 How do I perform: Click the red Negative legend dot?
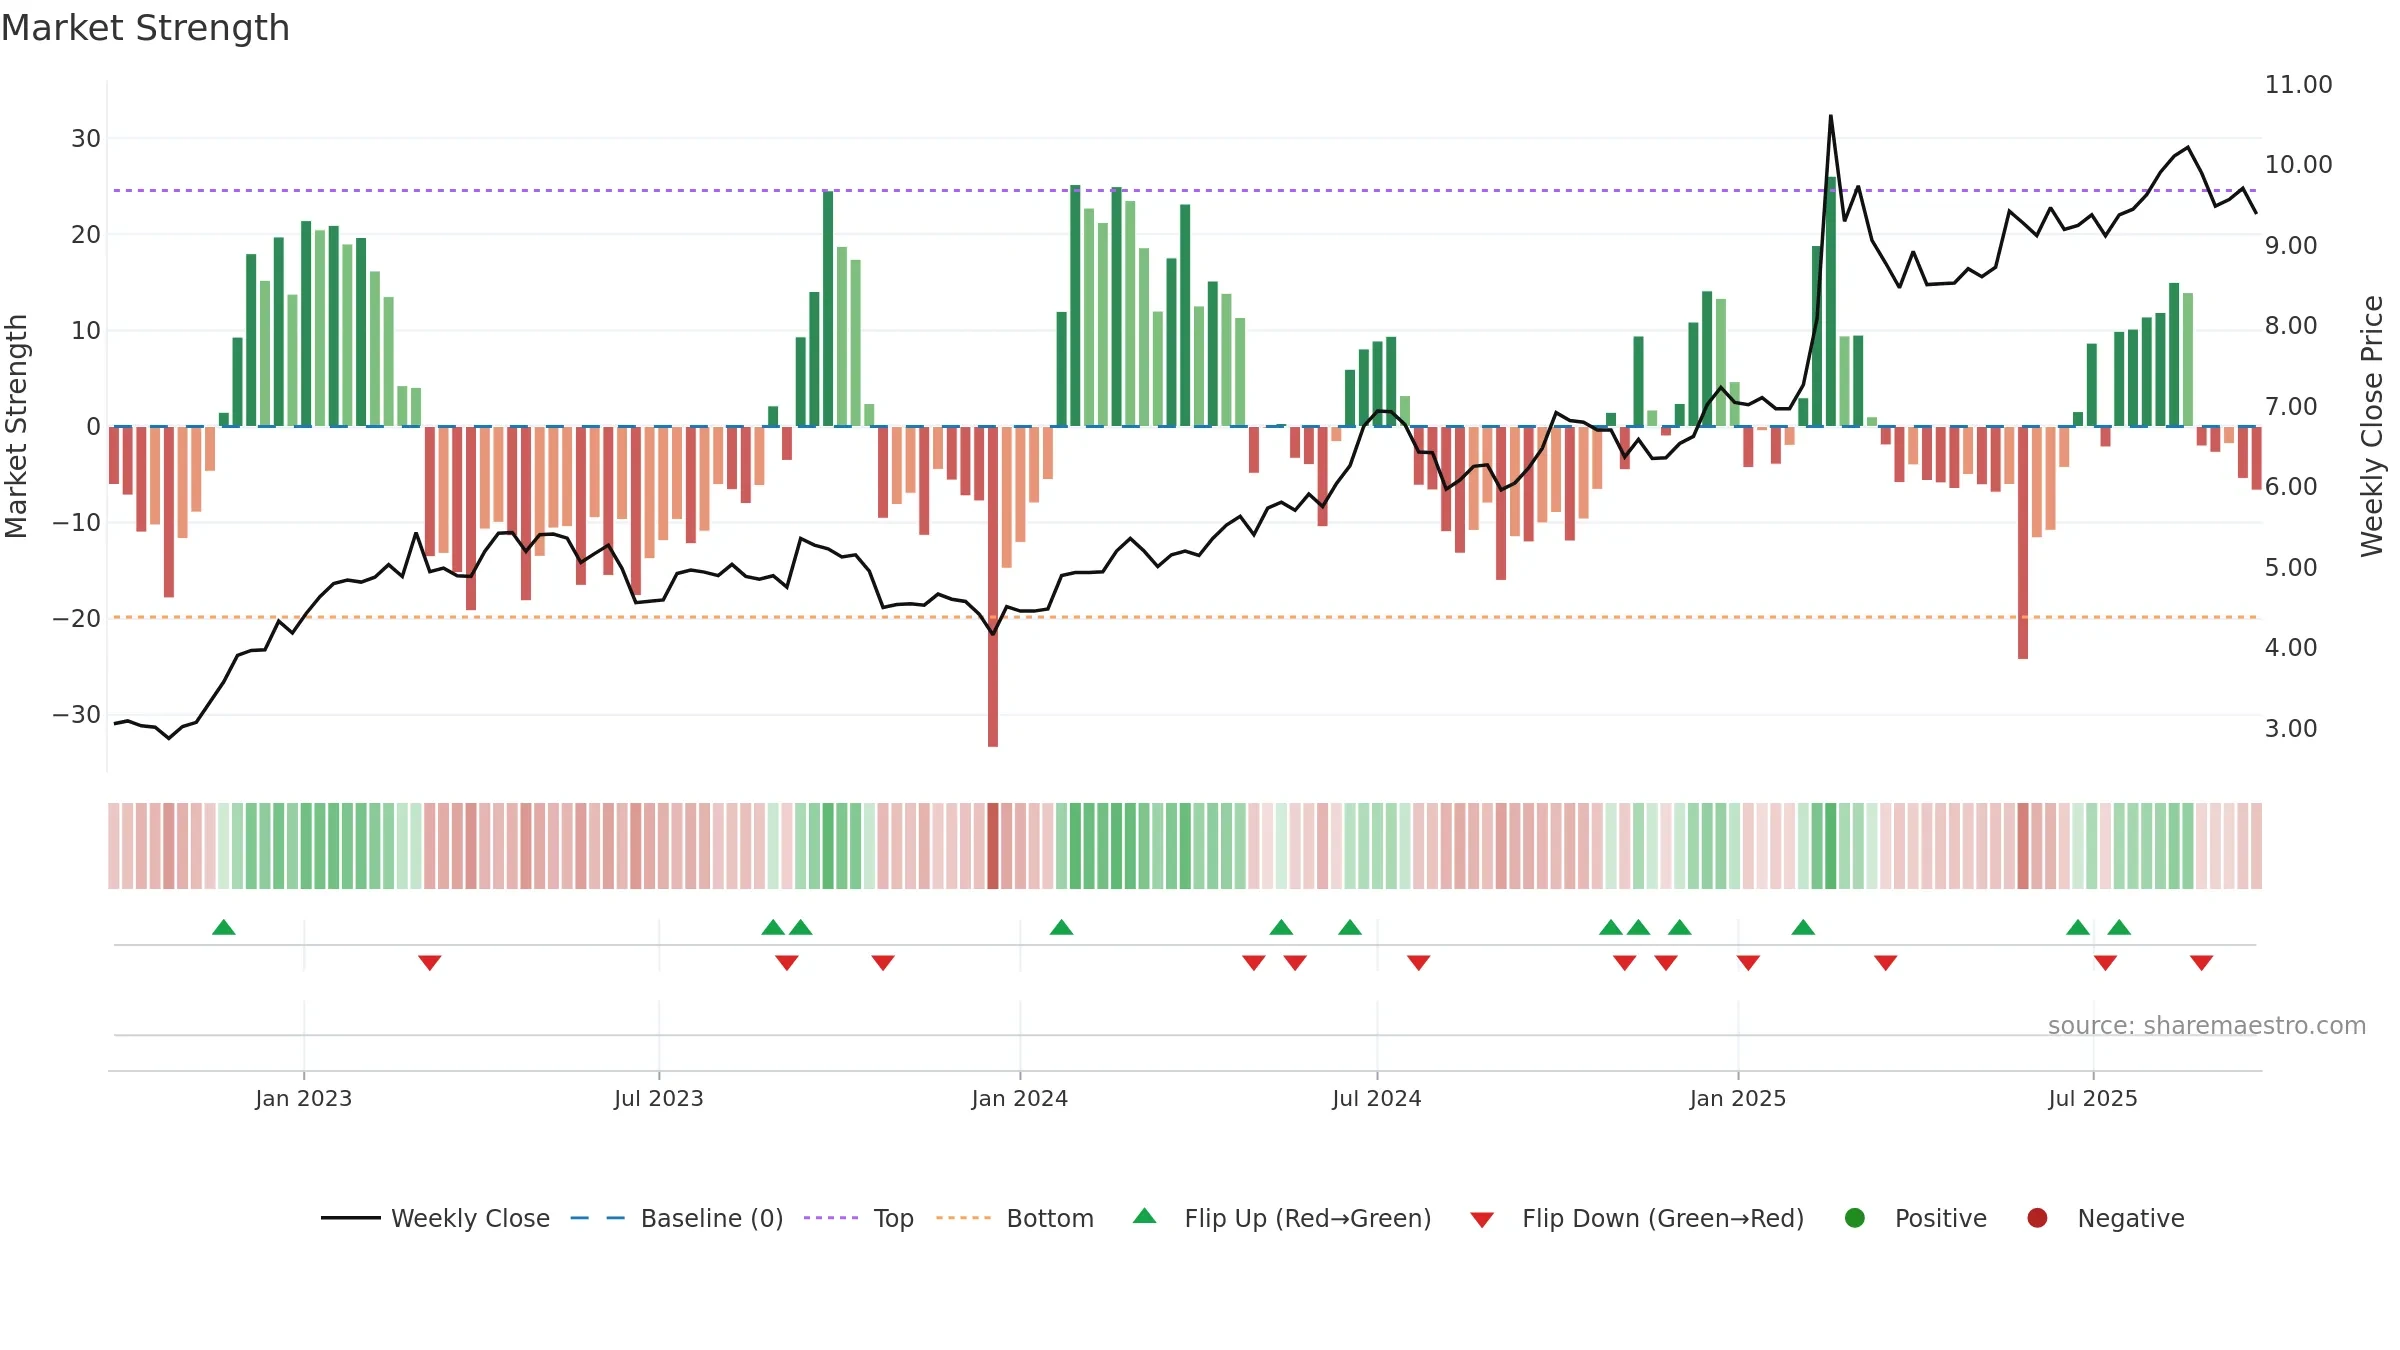pyautogui.click(x=2037, y=1218)
